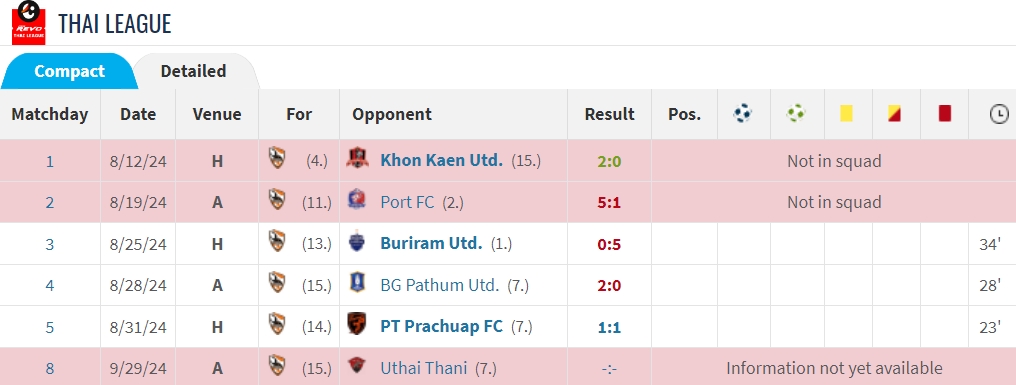Click the PT Prachuap FC club crest
Image resolution: width=1016 pixels, height=385 pixels.
click(x=356, y=324)
